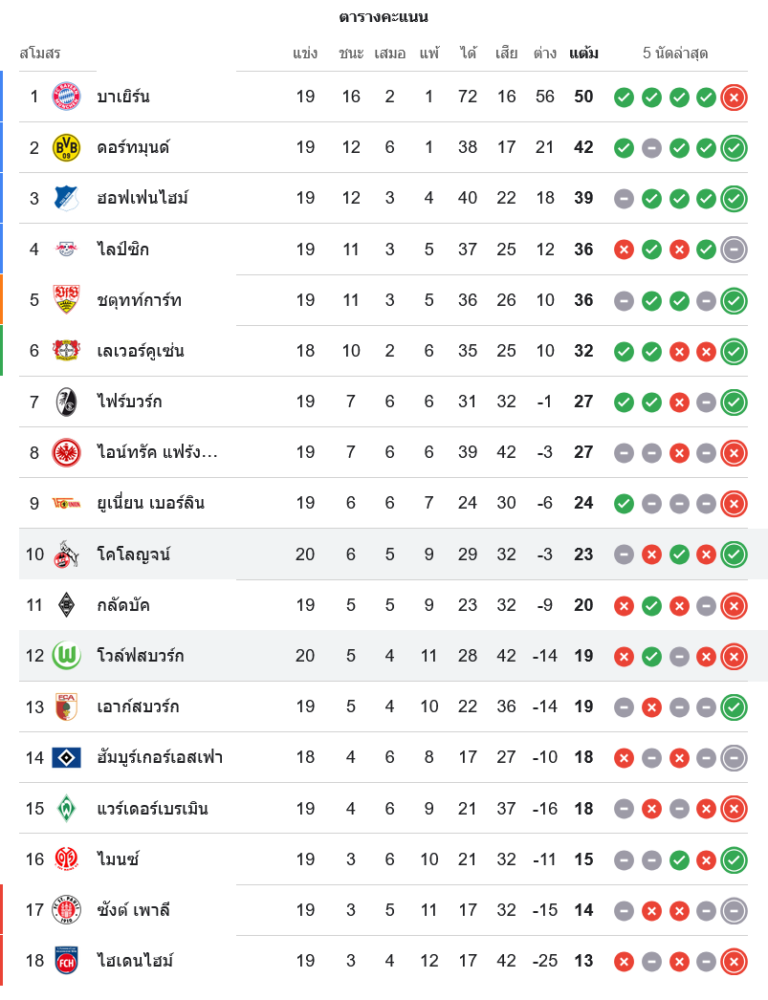This screenshot has height=1000, width=768.
Task: Open team page for ยูเนี่ยน เบอร์ลิน
Action: (x=150, y=503)
